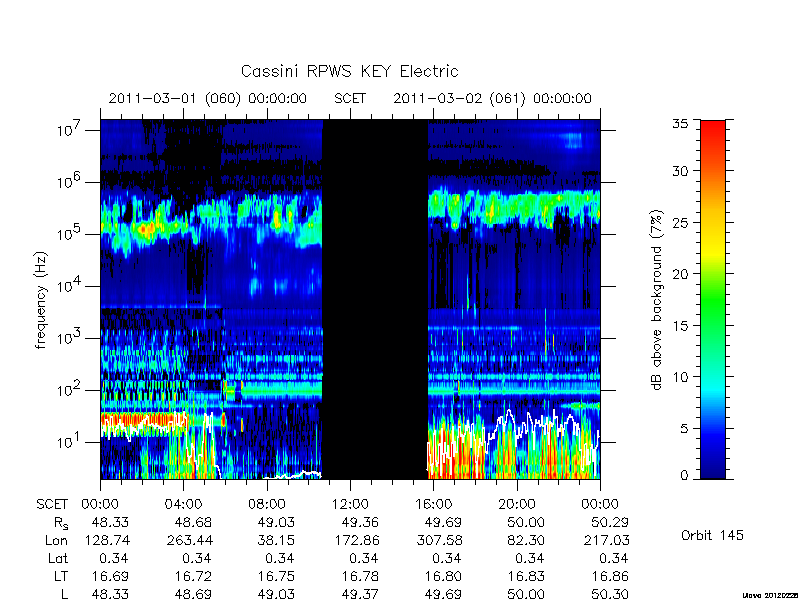Click the SCET row header below the plot
Screen dimensions: 800x600
[52, 504]
